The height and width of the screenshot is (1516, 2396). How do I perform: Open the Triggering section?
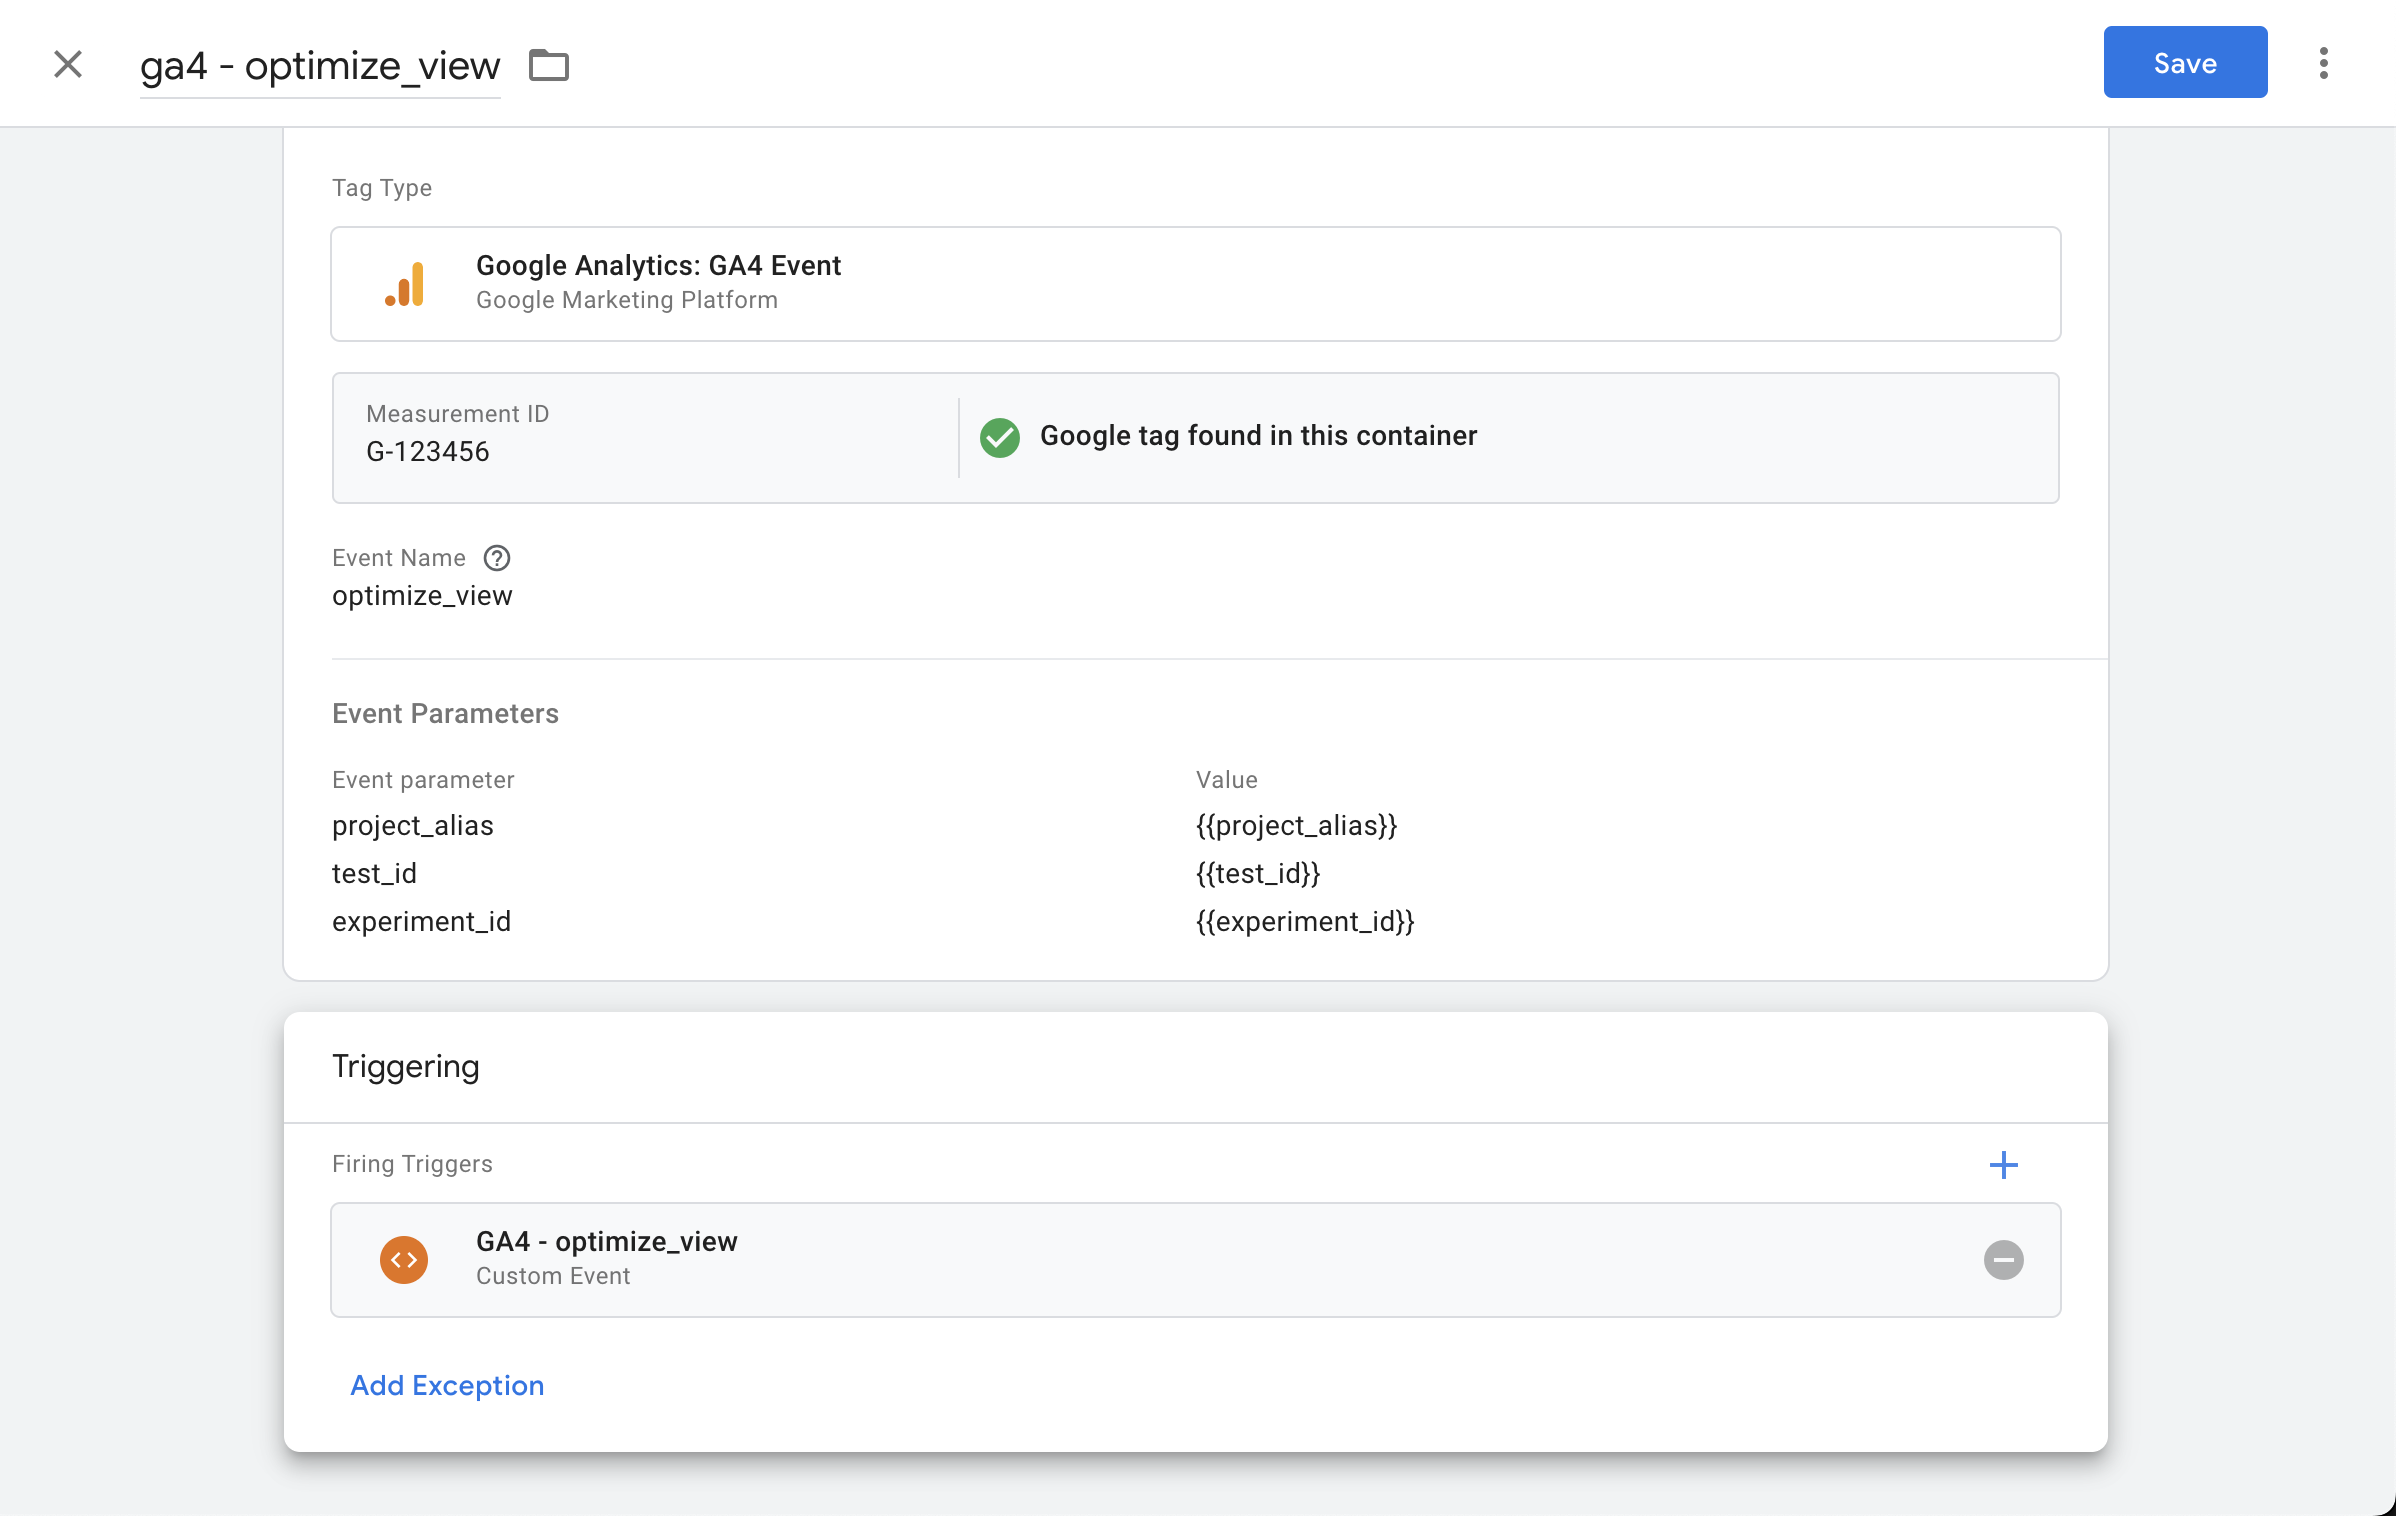pyautogui.click(x=405, y=1066)
